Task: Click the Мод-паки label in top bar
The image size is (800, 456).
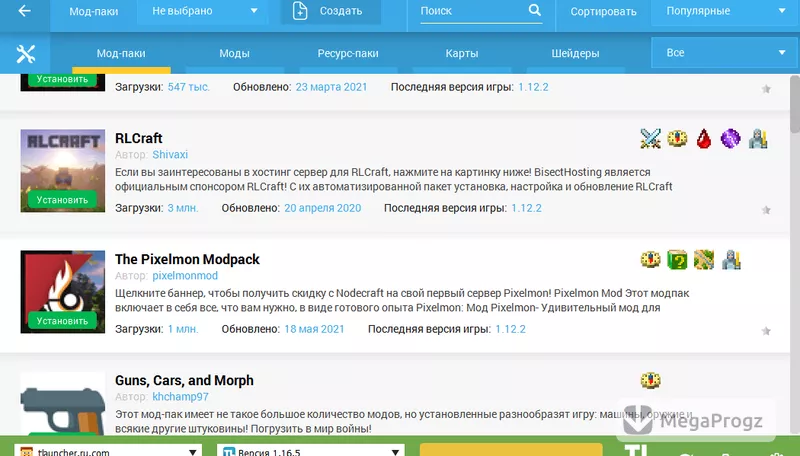Action: point(93,11)
